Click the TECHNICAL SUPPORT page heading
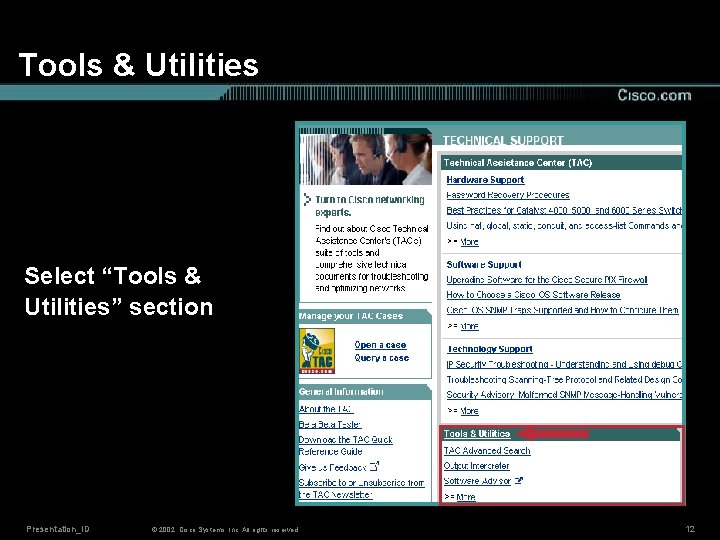This screenshot has height=540, width=720. (503, 140)
